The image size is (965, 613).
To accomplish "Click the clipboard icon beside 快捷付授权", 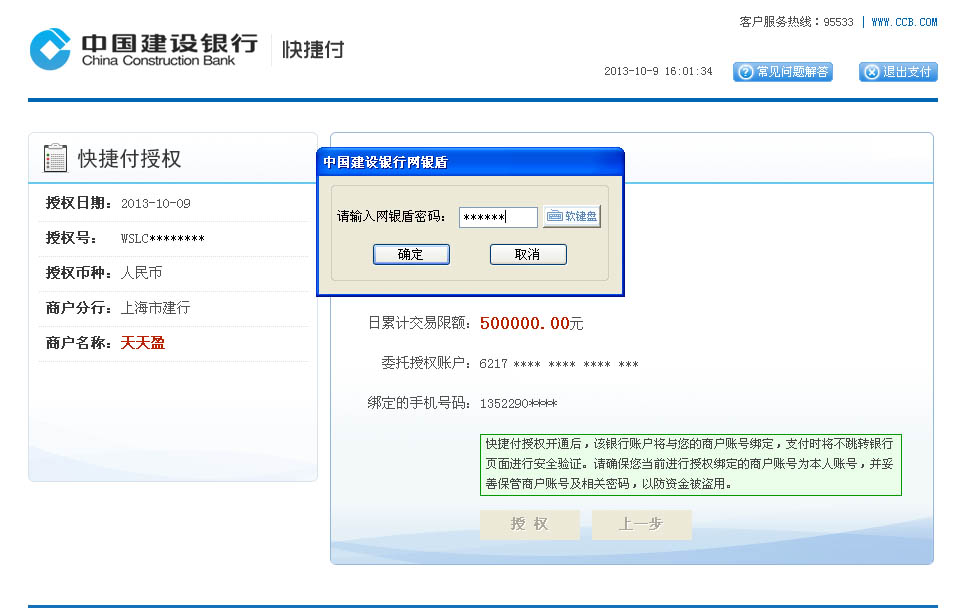I will point(55,158).
